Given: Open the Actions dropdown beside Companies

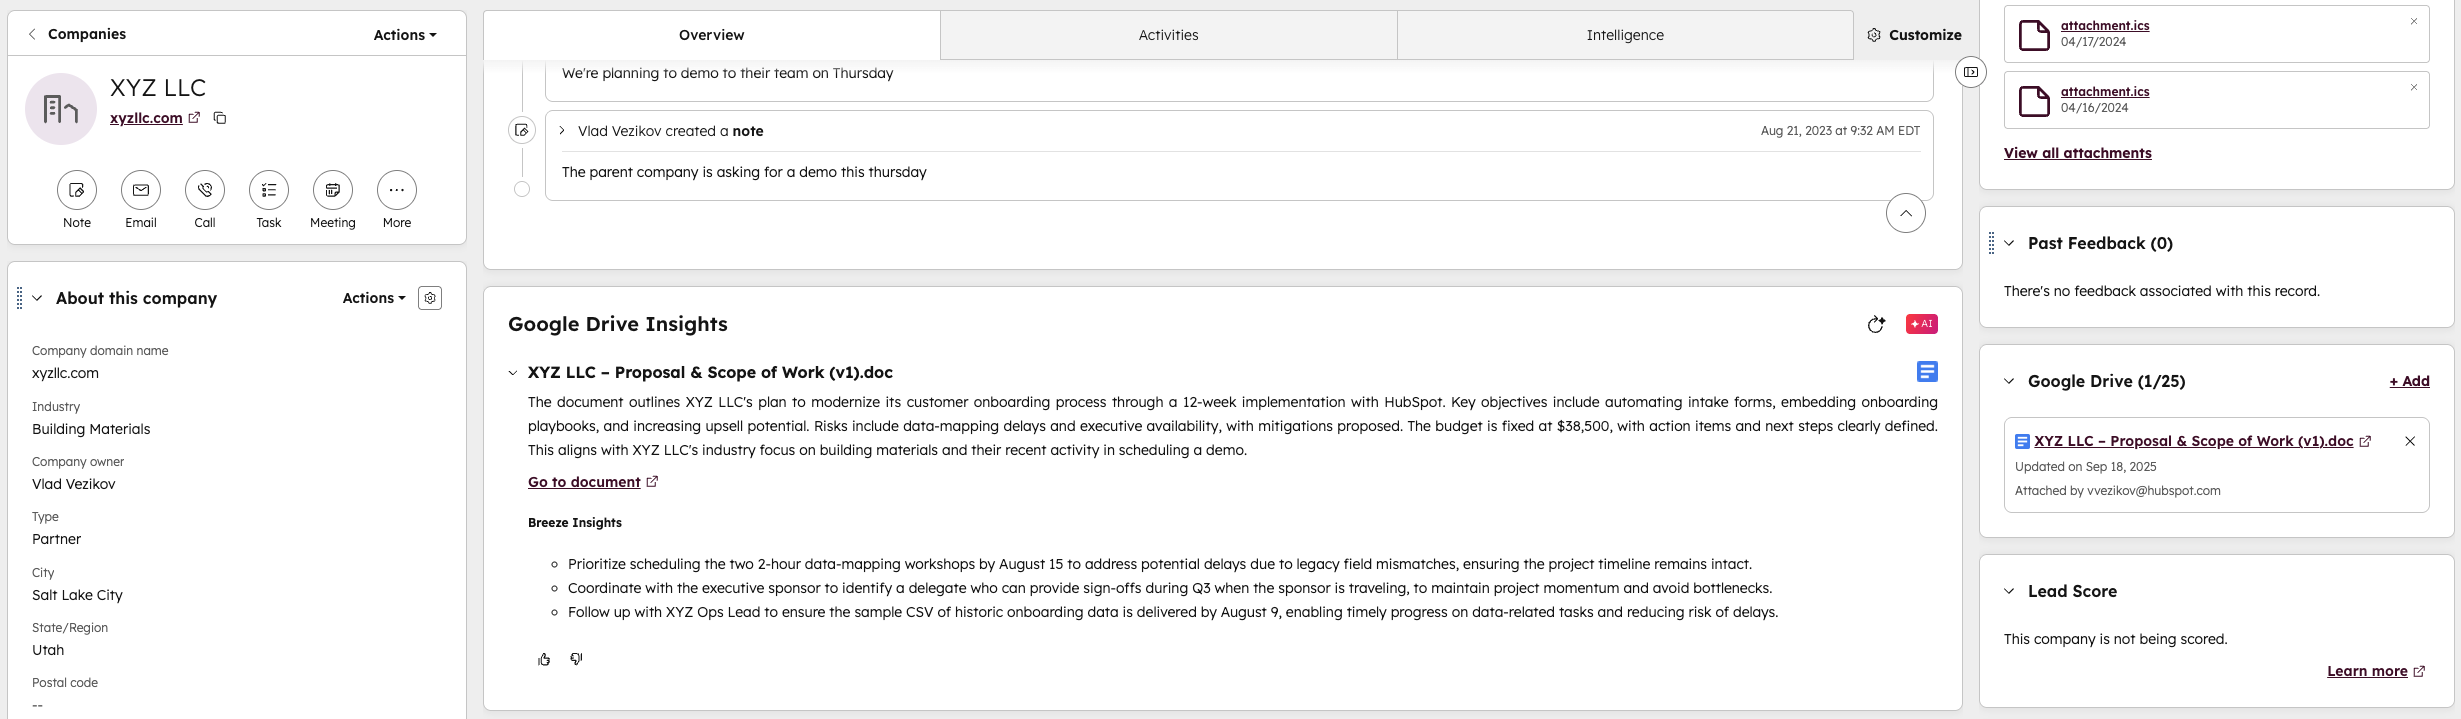Looking at the screenshot, I should coord(405,35).
